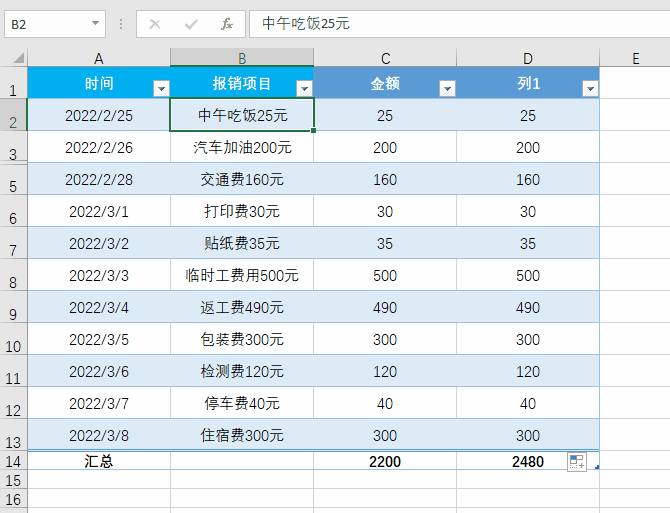This screenshot has height=513, width=670.
Task: Select cell 贴纸费35元
Action: click(x=242, y=243)
